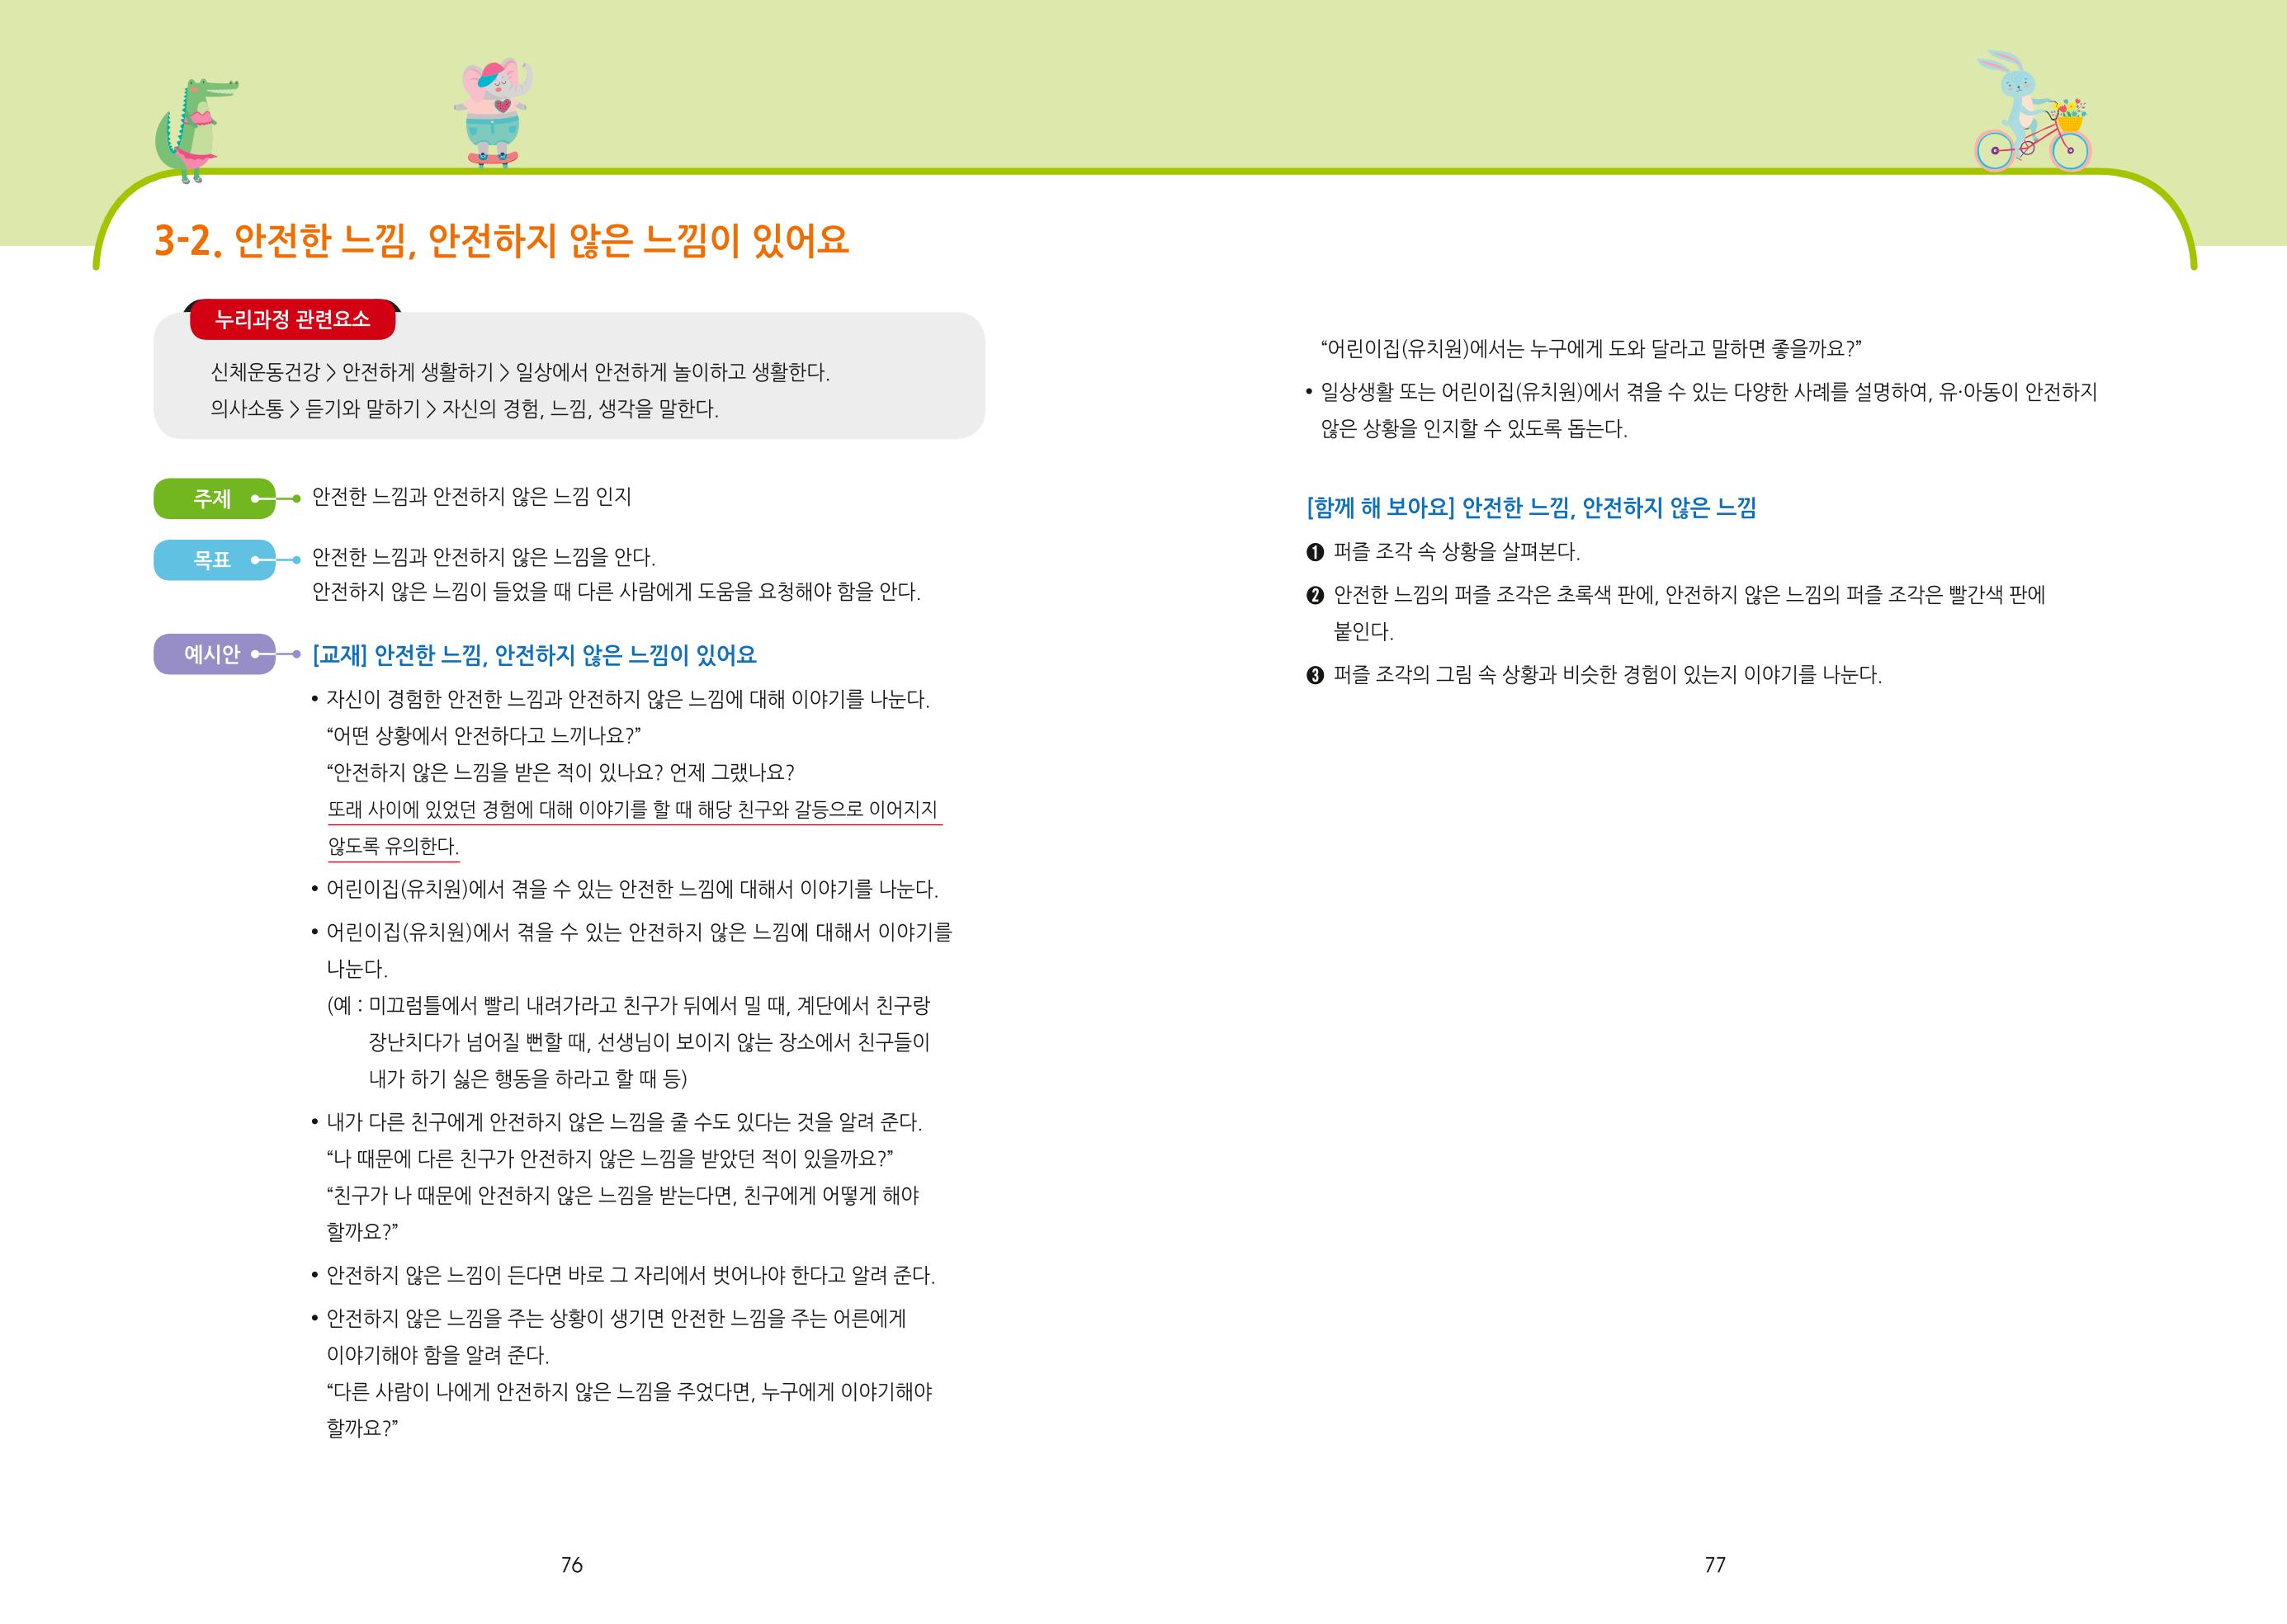Click the text 안전한 느낌과 안전하지 않은 느낌을 안다.
The width and height of the screenshot is (2287, 1624).
pyautogui.click(x=484, y=556)
